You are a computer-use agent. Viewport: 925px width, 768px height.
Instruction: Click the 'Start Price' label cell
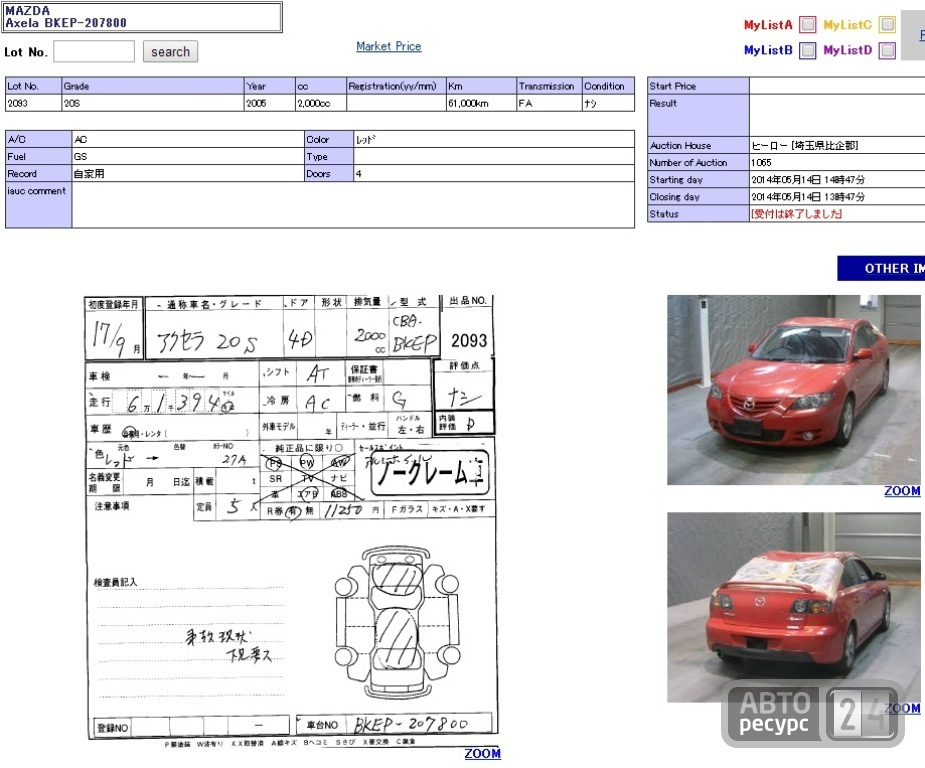[x=698, y=86]
